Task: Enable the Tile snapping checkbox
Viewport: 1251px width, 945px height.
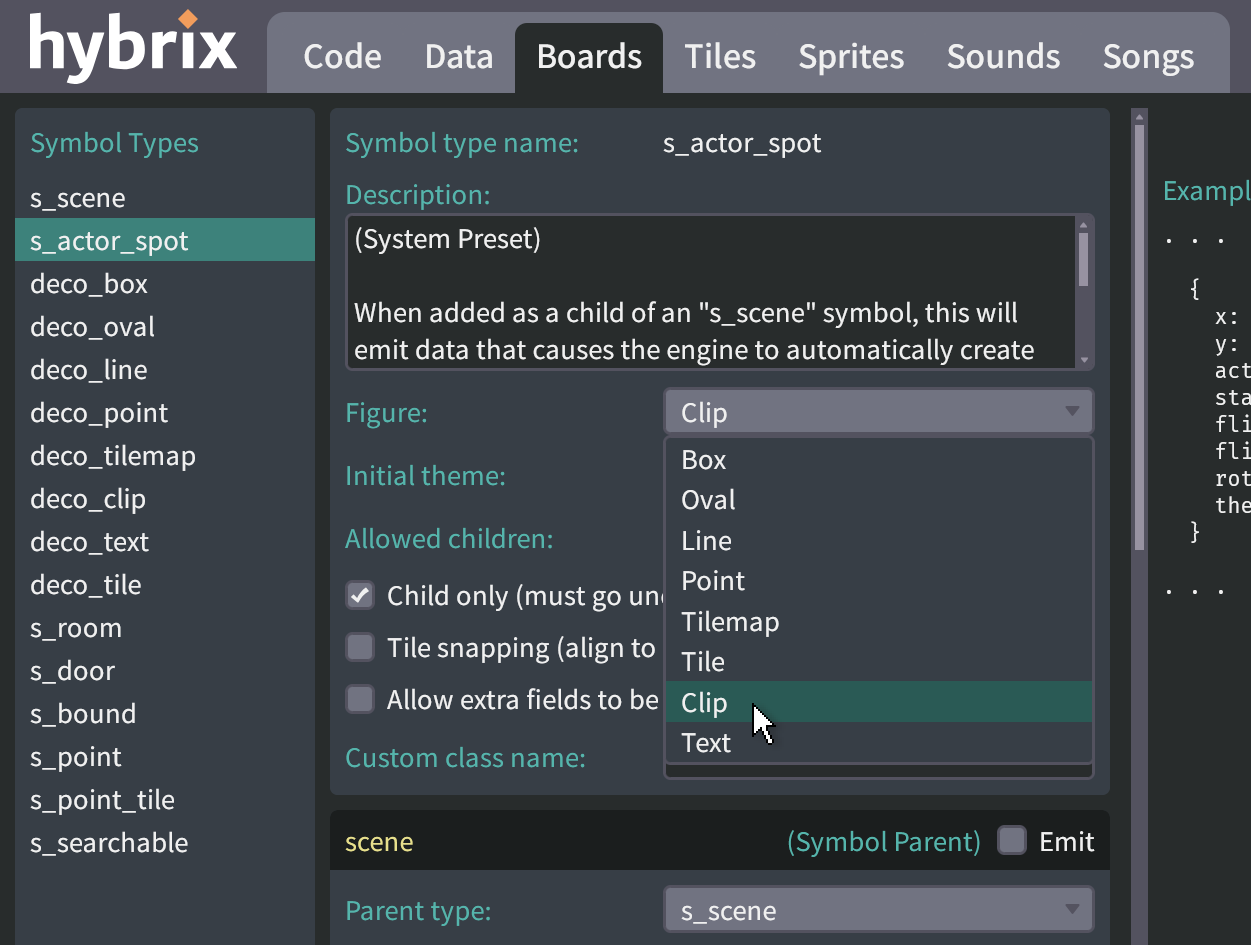Action: pos(360,648)
